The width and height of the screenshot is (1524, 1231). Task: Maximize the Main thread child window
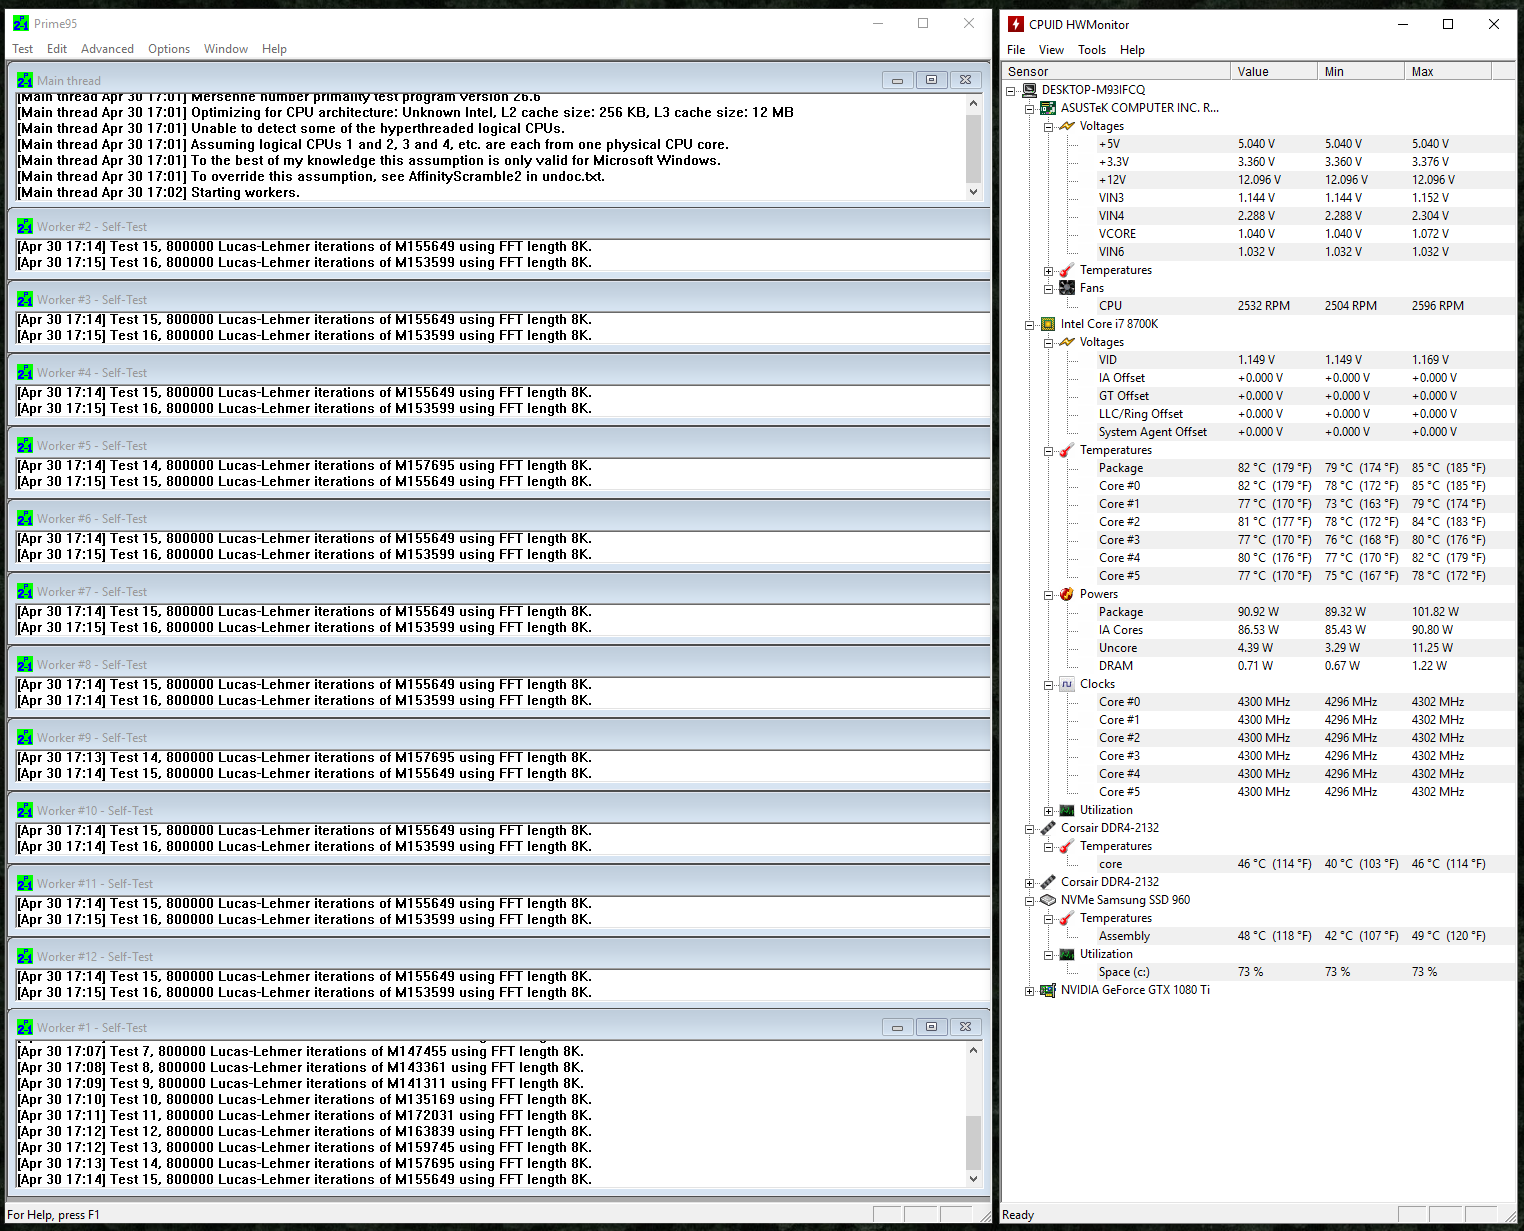pos(931,80)
